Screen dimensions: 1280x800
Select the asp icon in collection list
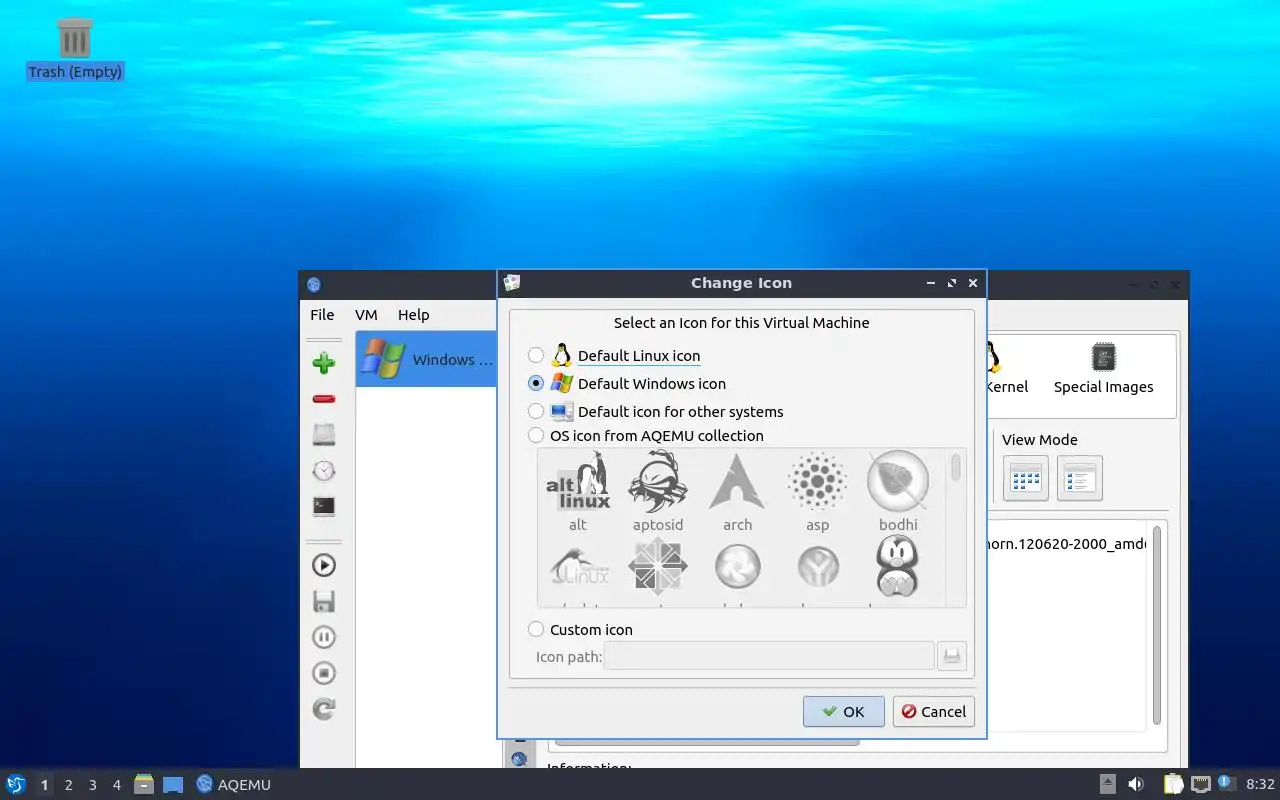tap(817, 490)
